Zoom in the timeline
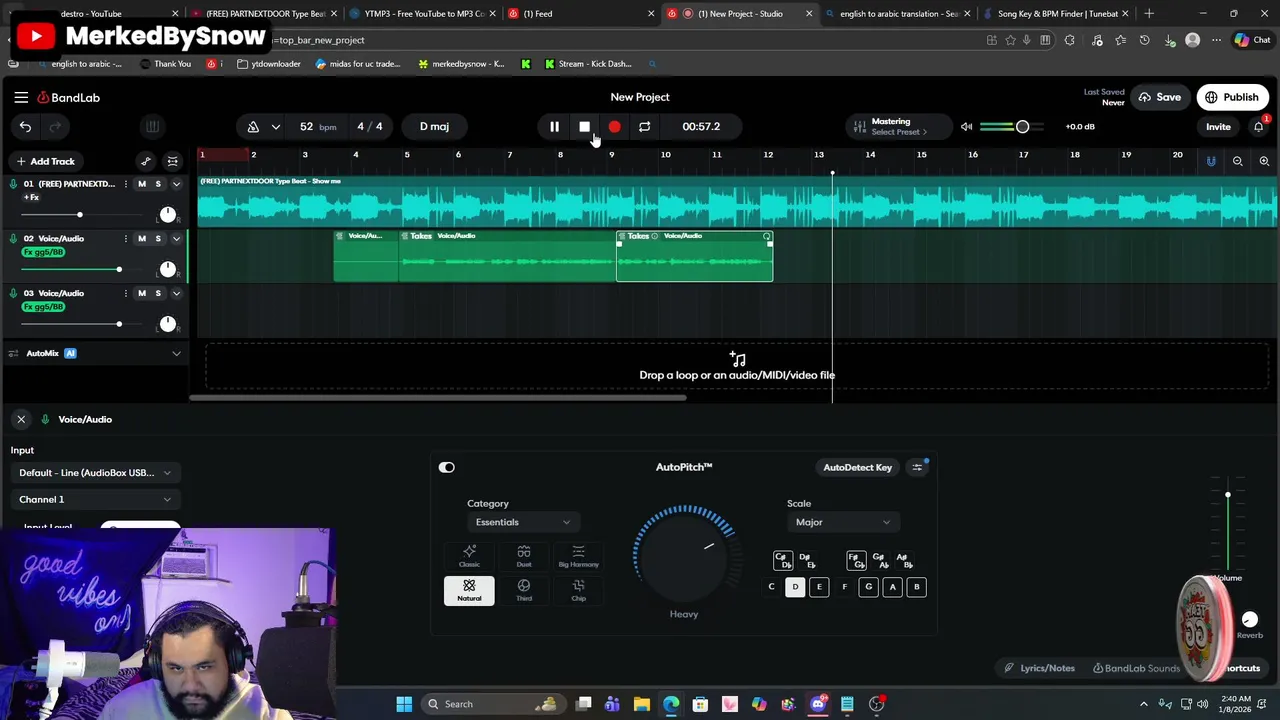Viewport: 1280px width, 720px height. [x=1264, y=161]
